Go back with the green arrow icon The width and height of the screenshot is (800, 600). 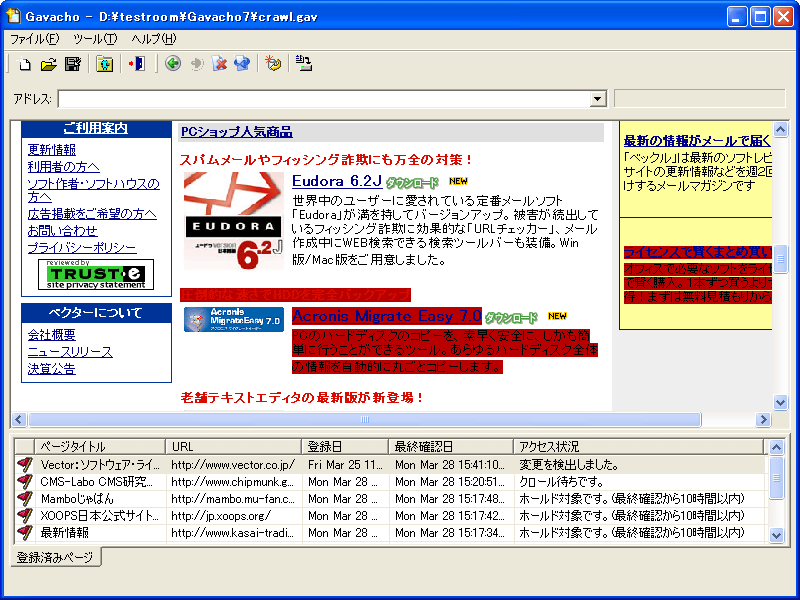[x=173, y=64]
